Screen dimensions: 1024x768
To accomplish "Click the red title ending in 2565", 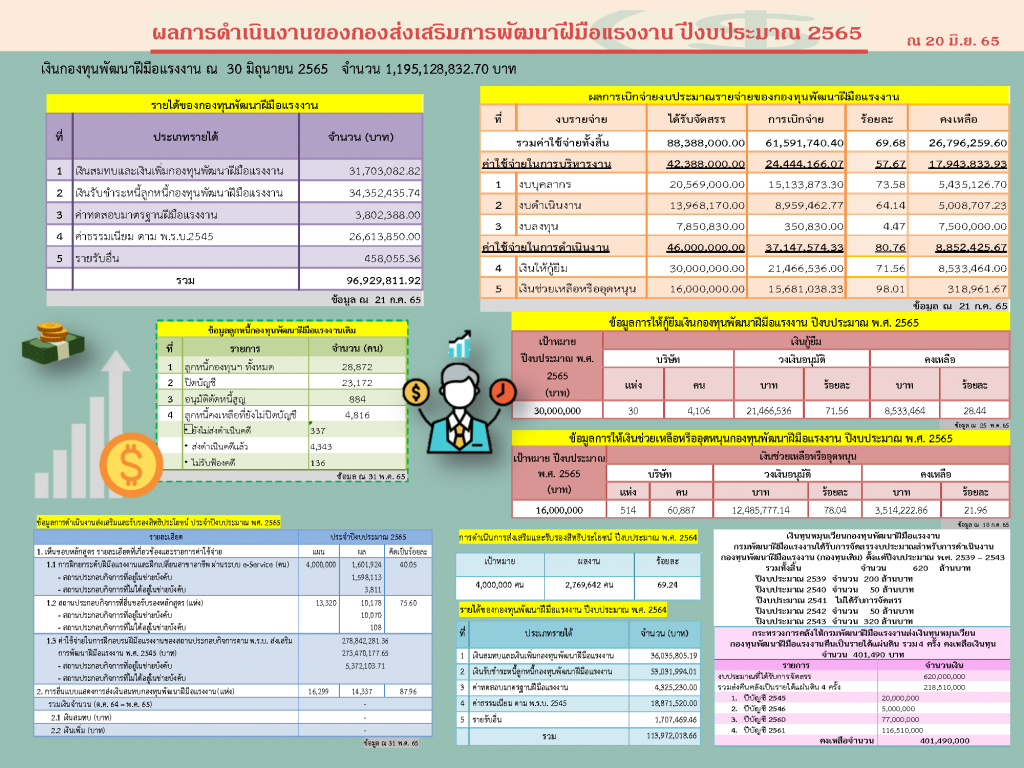I will [507, 33].
